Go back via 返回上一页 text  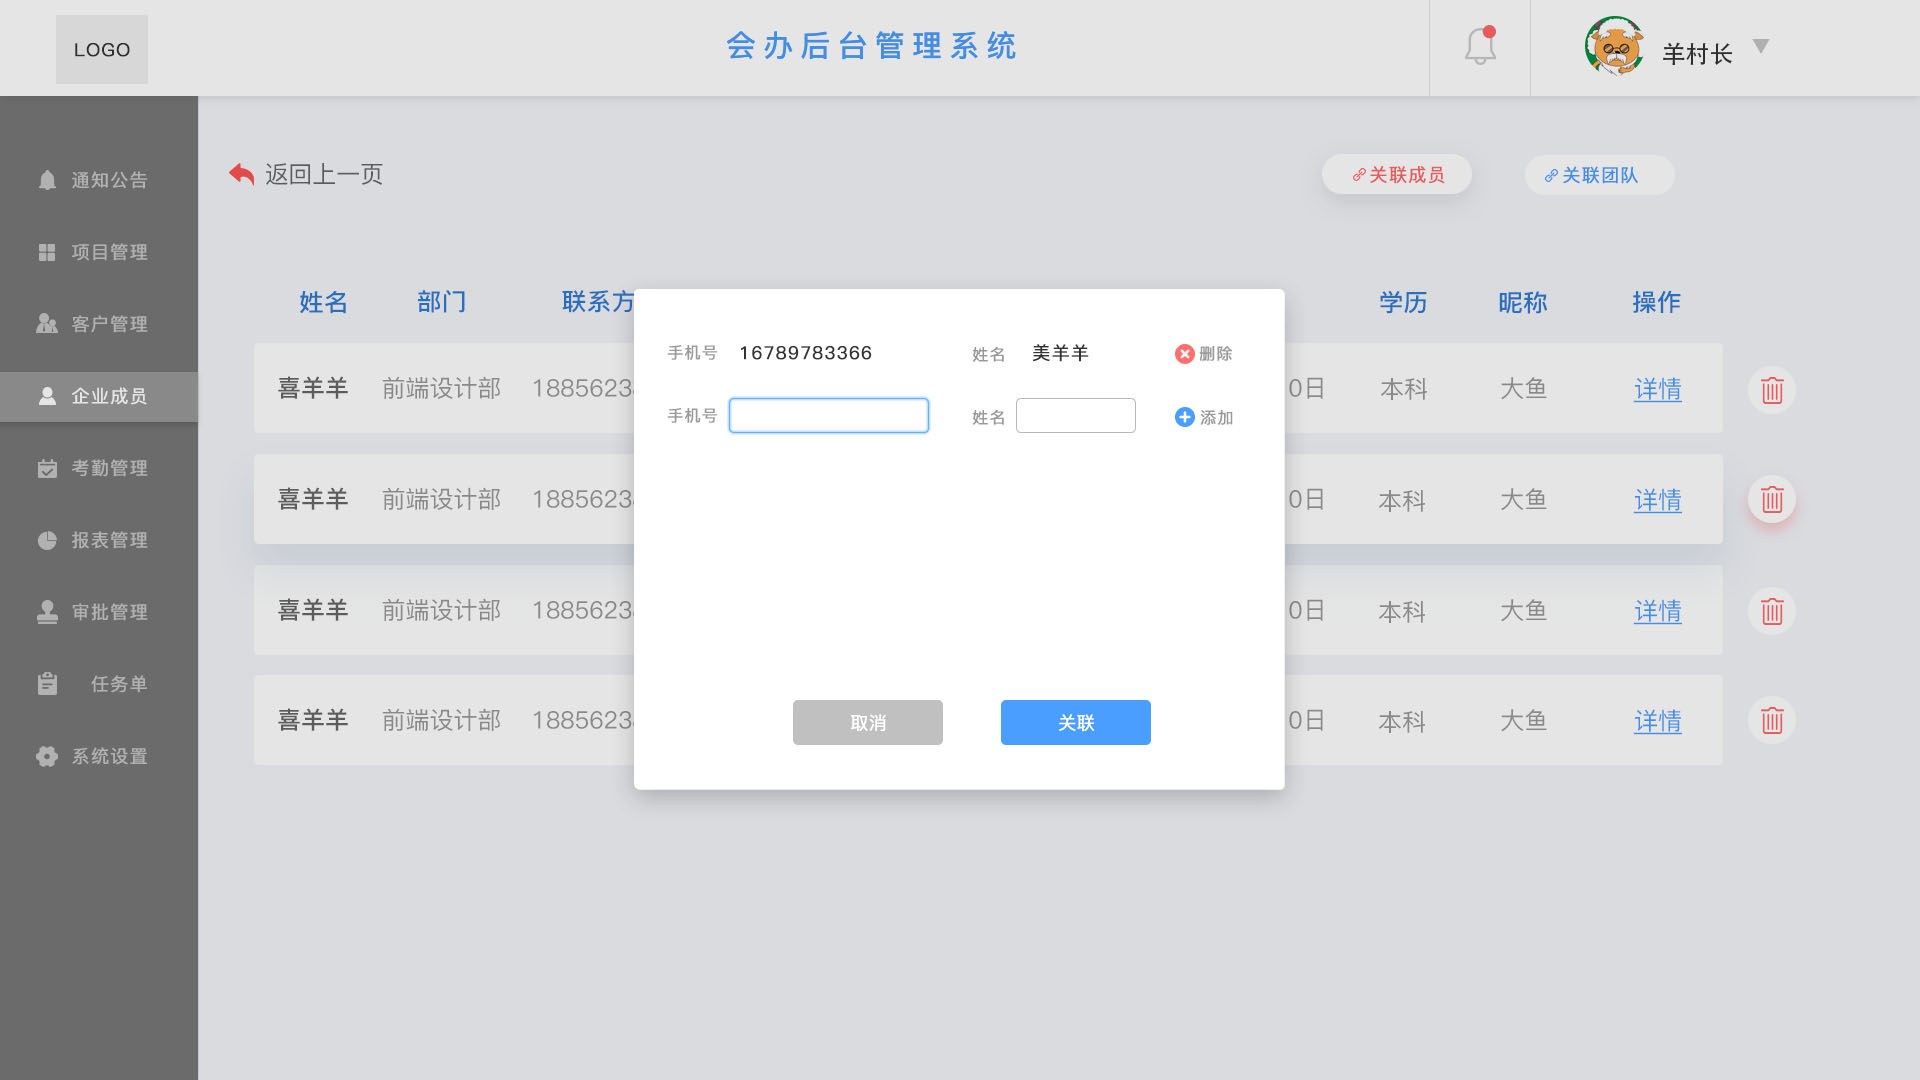[324, 174]
